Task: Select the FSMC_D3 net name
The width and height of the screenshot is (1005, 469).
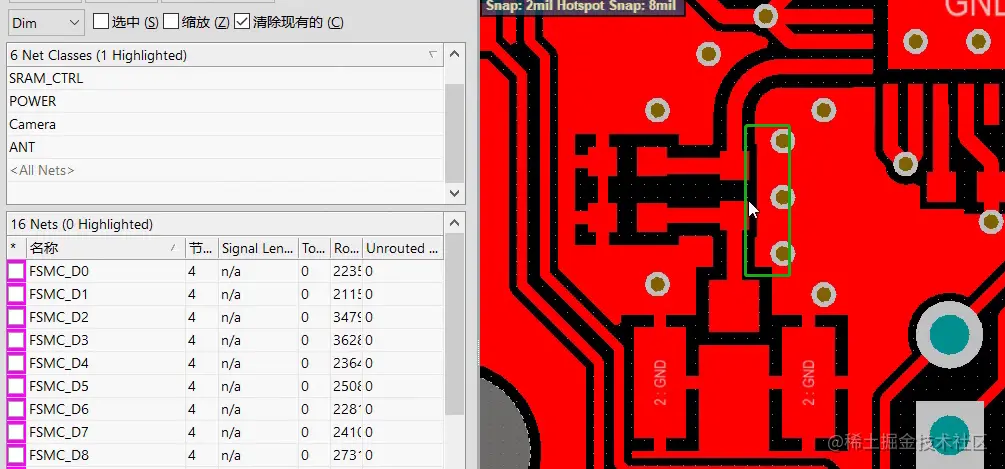Action: (x=59, y=340)
